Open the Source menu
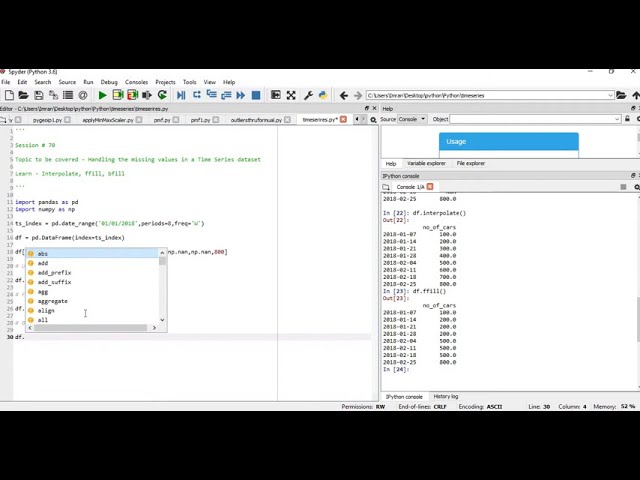640x480 pixels. tap(67, 82)
